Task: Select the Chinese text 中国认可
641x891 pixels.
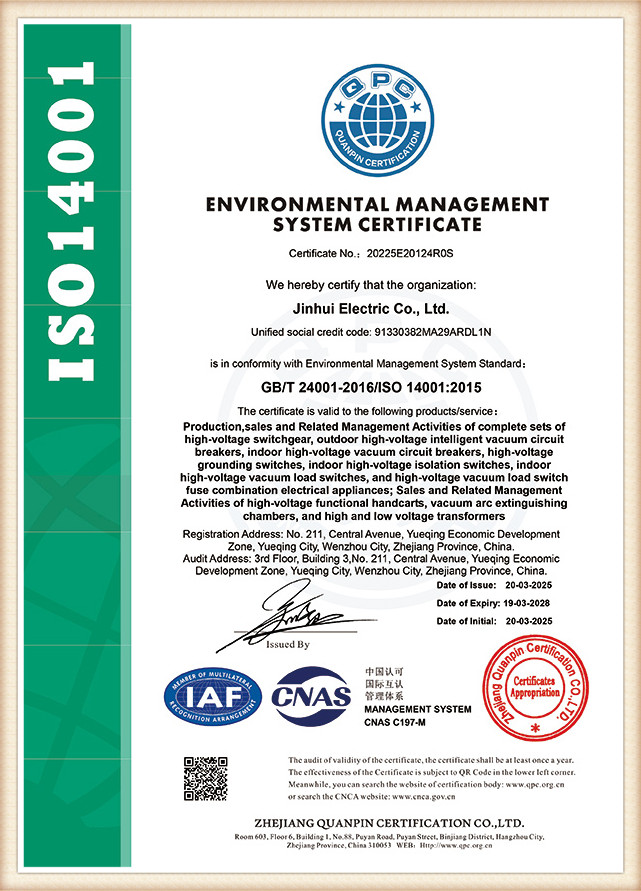Action: pyautogui.click(x=384, y=672)
